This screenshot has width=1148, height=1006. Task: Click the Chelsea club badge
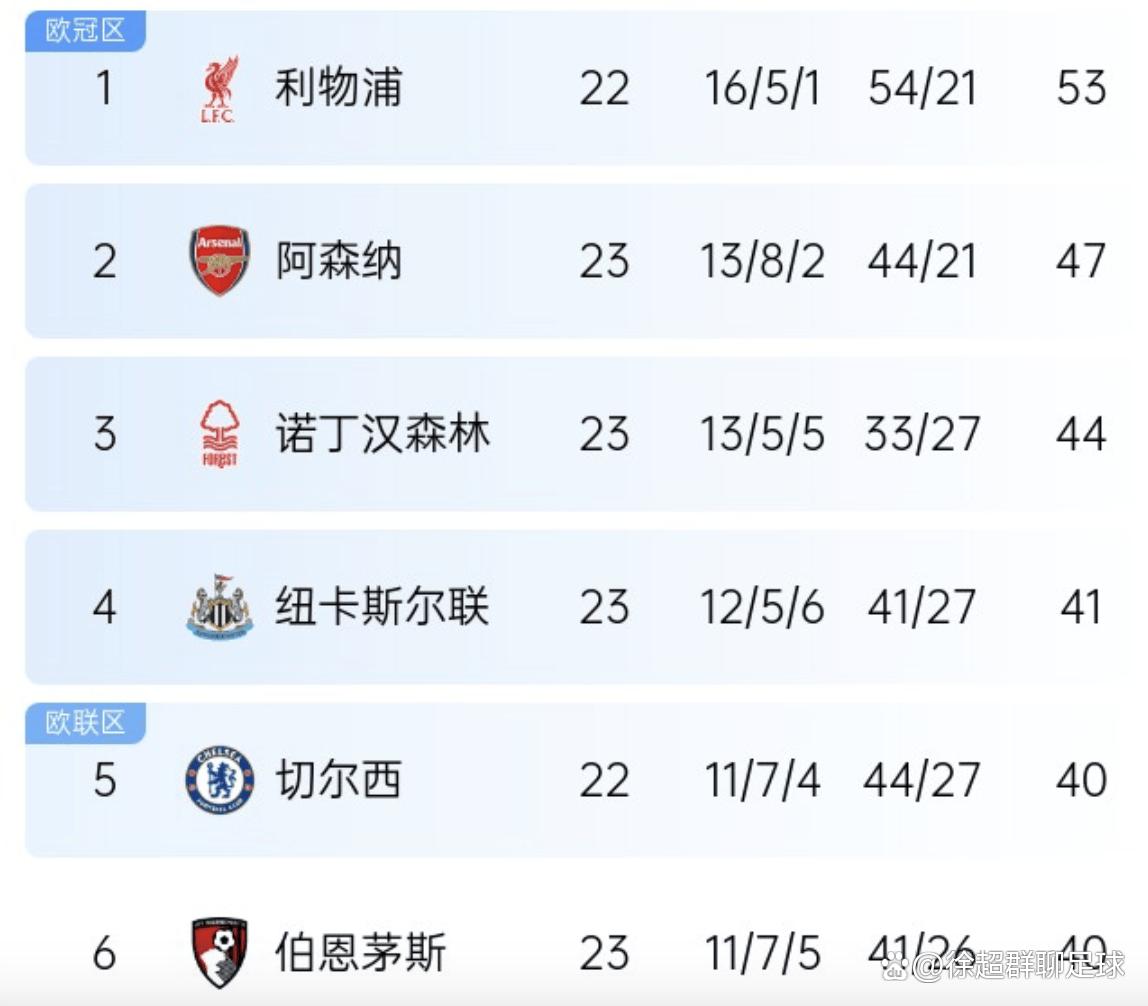click(x=220, y=780)
